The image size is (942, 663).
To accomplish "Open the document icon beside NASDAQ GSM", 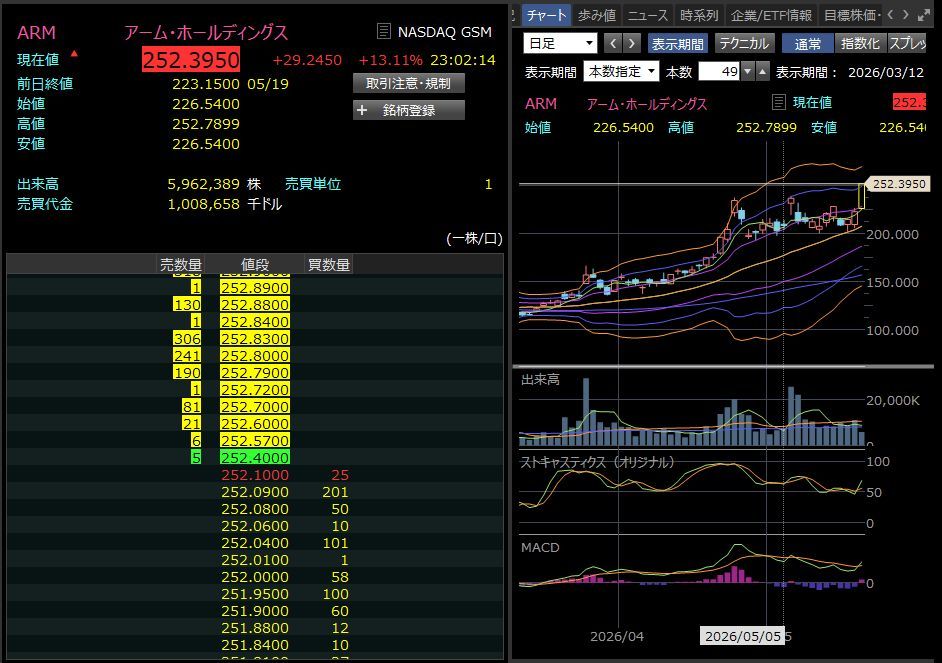I will click(x=383, y=31).
